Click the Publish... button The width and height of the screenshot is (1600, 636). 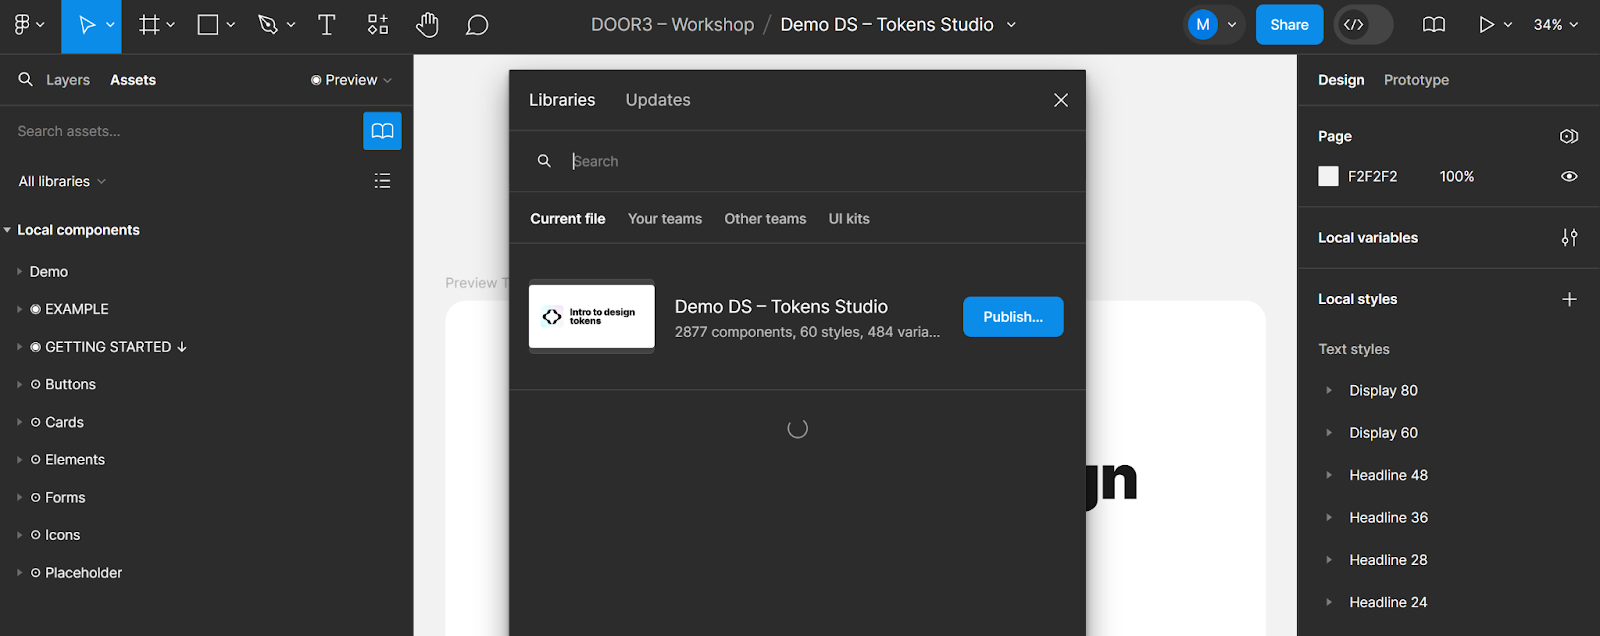(1013, 317)
